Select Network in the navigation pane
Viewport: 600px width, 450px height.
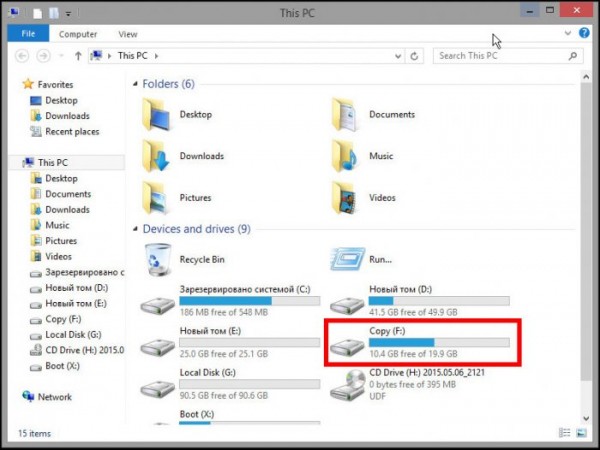click(54, 397)
